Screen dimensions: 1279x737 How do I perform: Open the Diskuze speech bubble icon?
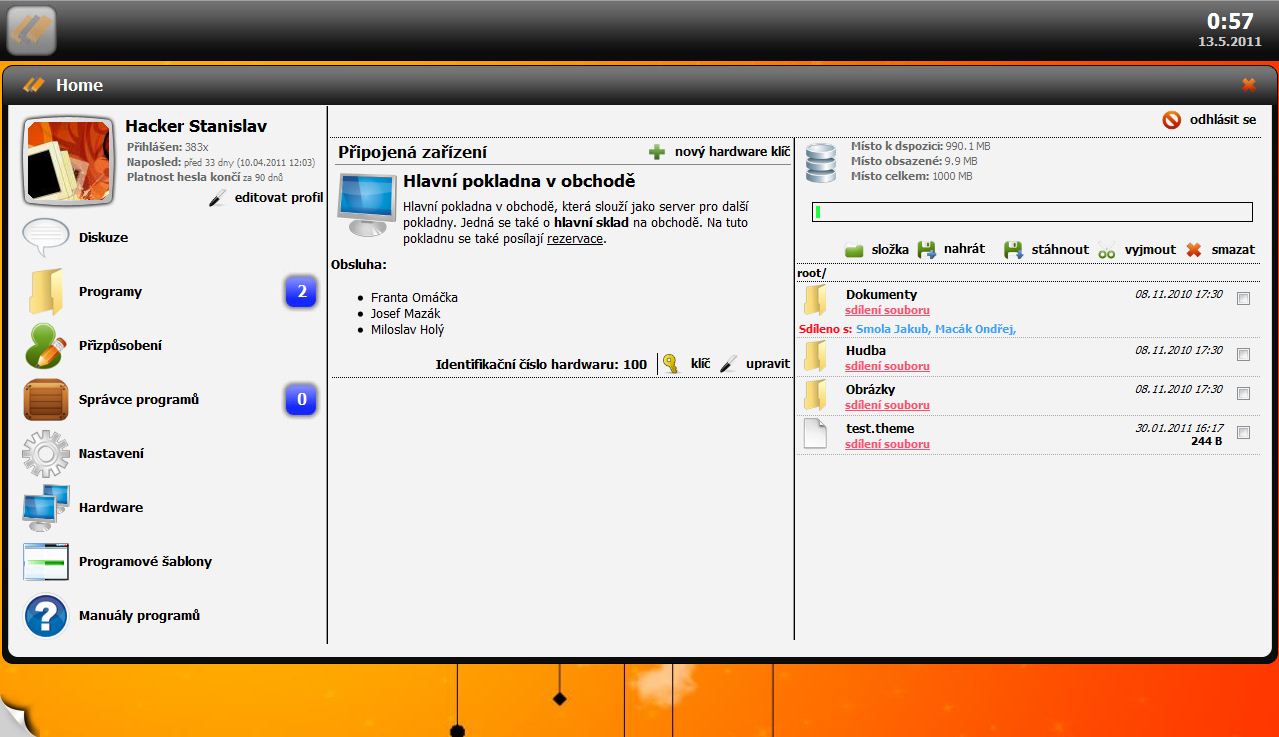(x=46, y=238)
